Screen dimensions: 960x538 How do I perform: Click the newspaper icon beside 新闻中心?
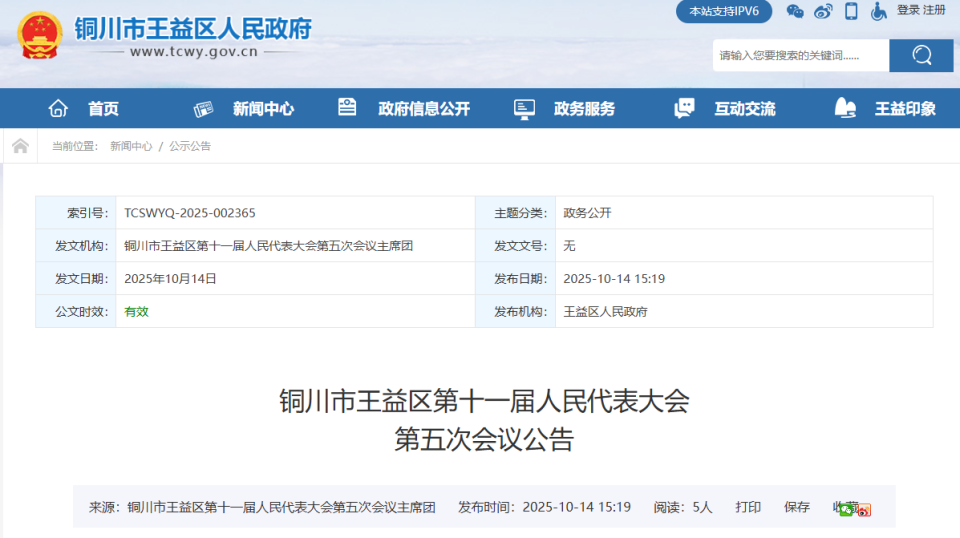point(203,109)
